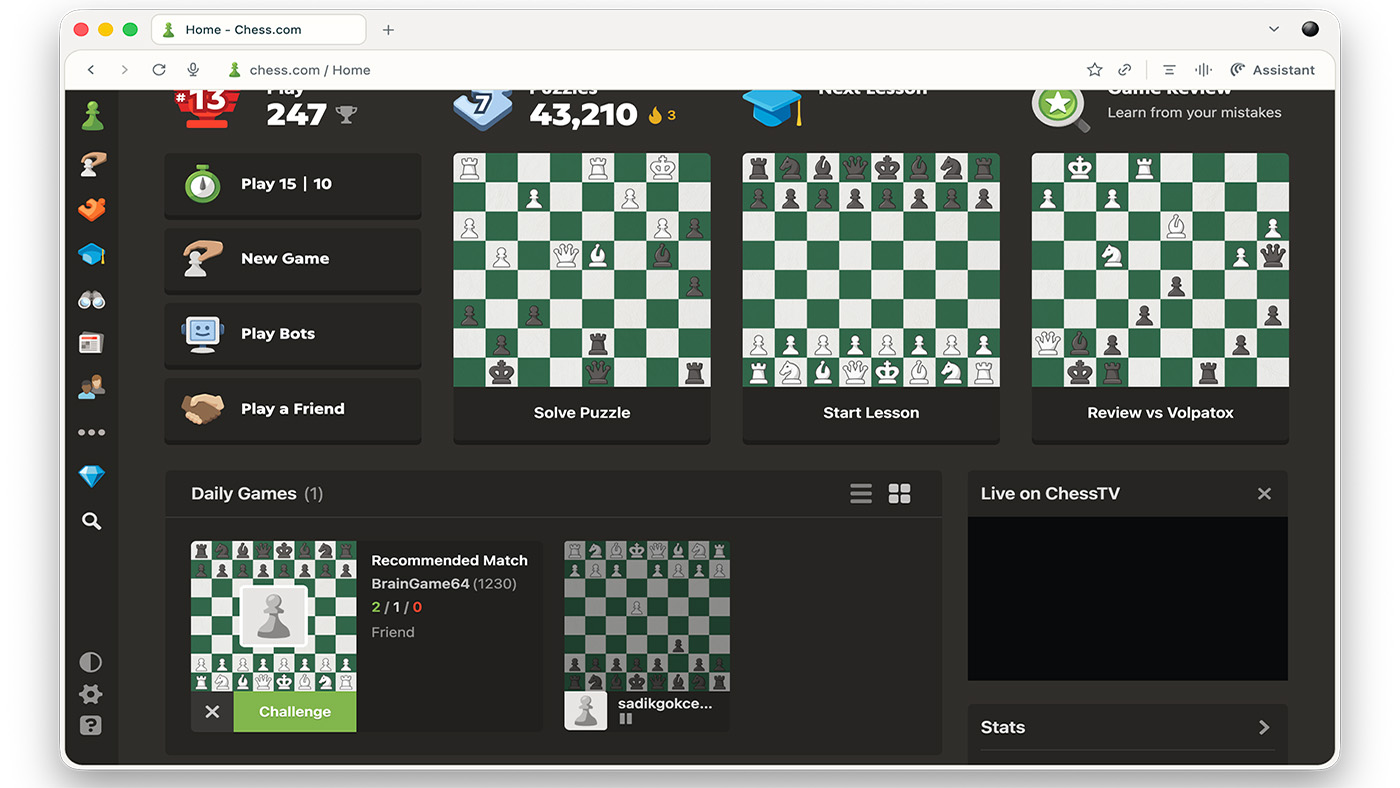Expand the Stats panel chevron

coord(1264,727)
